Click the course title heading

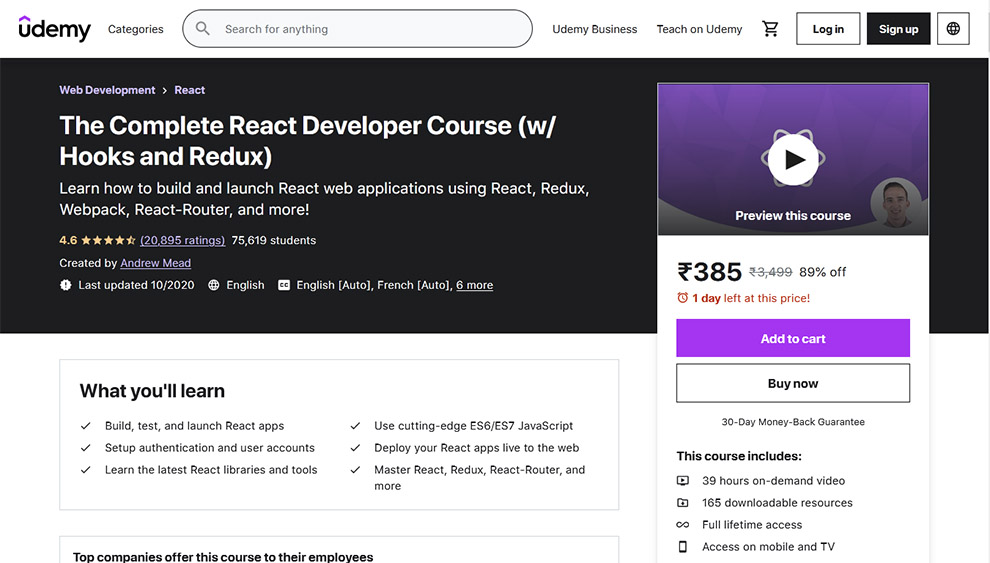click(x=308, y=141)
